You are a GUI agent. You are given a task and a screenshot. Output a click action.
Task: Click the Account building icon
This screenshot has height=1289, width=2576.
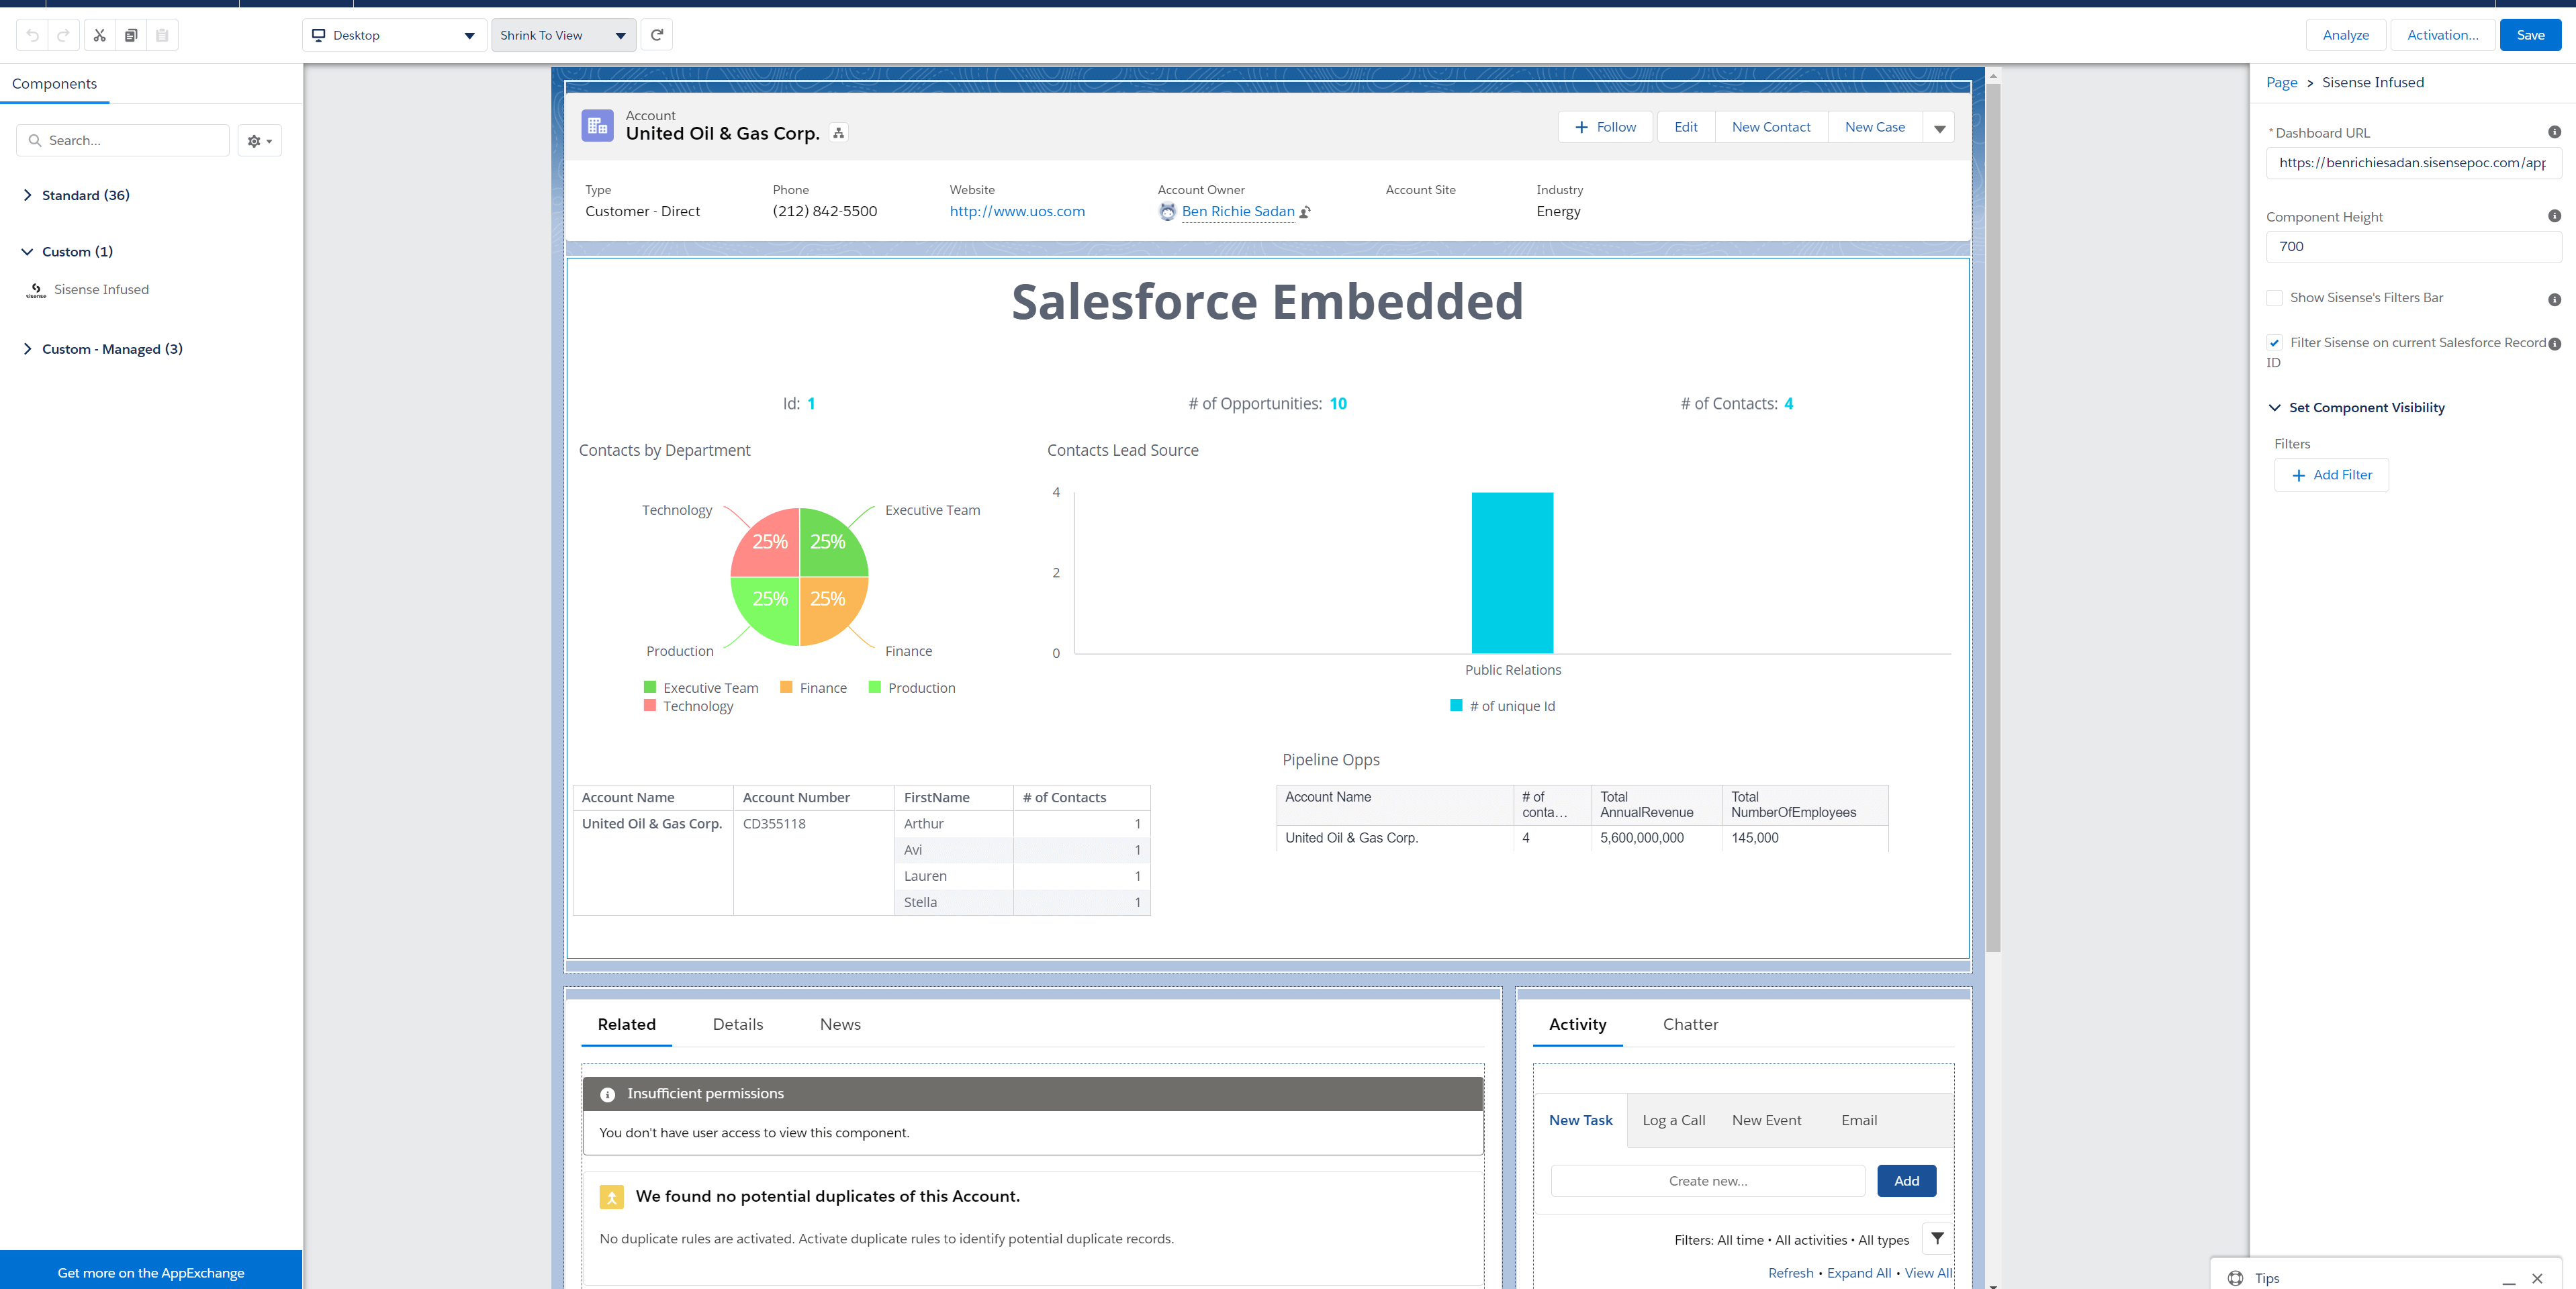click(x=597, y=125)
